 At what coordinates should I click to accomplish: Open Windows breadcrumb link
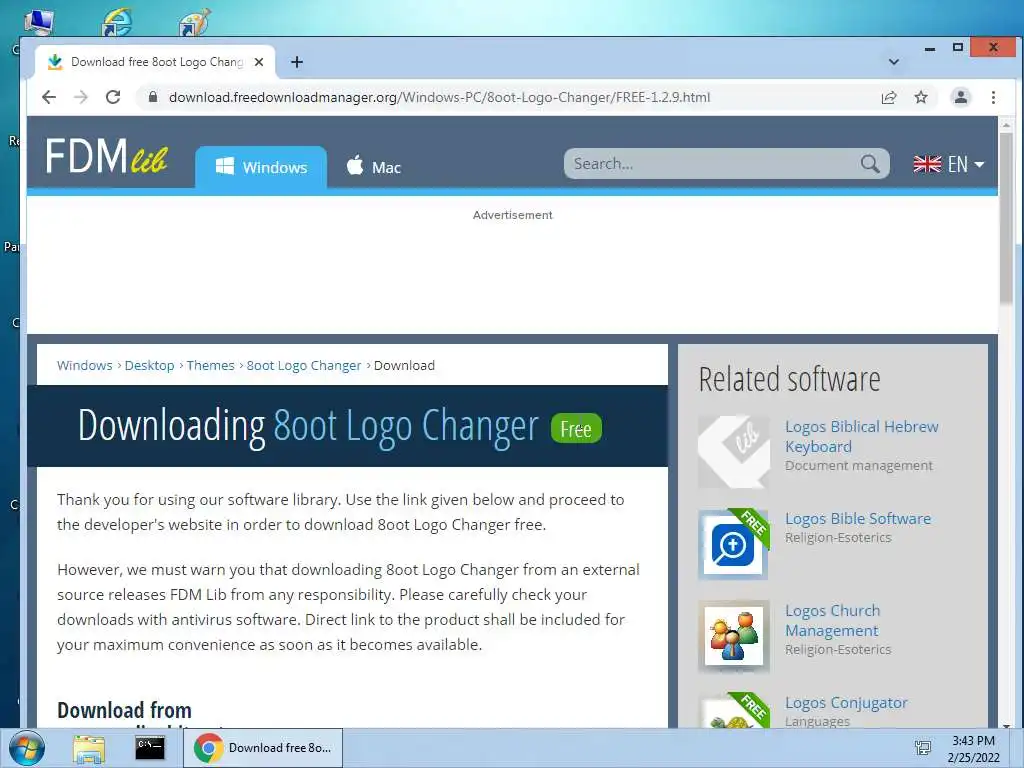pyautogui.click(x=84, y=366)
